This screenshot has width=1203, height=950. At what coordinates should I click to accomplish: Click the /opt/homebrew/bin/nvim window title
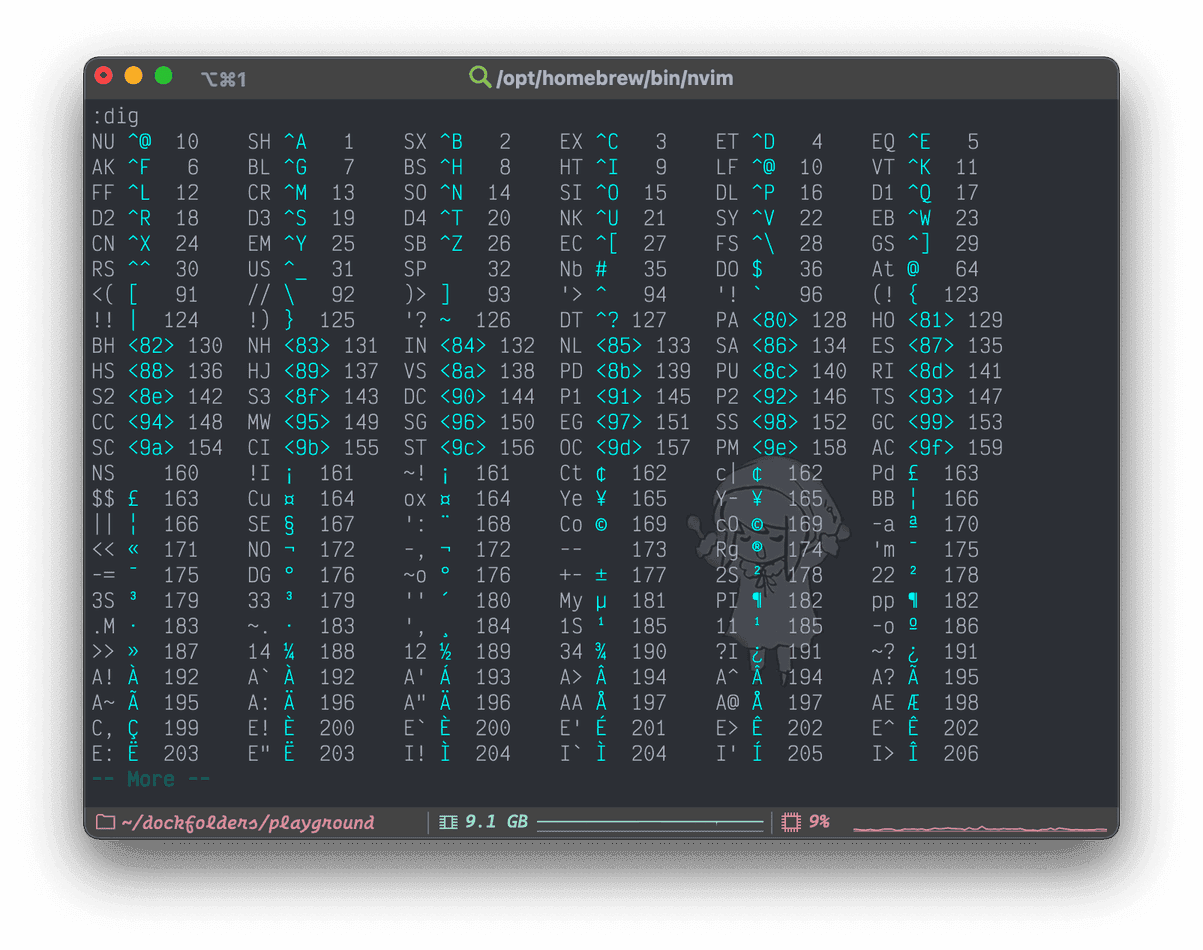point(614,78)
